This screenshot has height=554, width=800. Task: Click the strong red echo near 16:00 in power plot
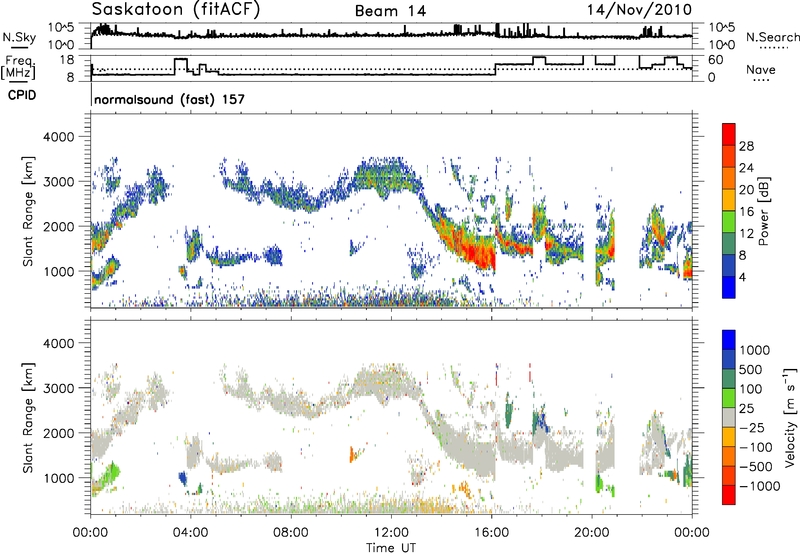pyautogui.click(x=481, y=255)
